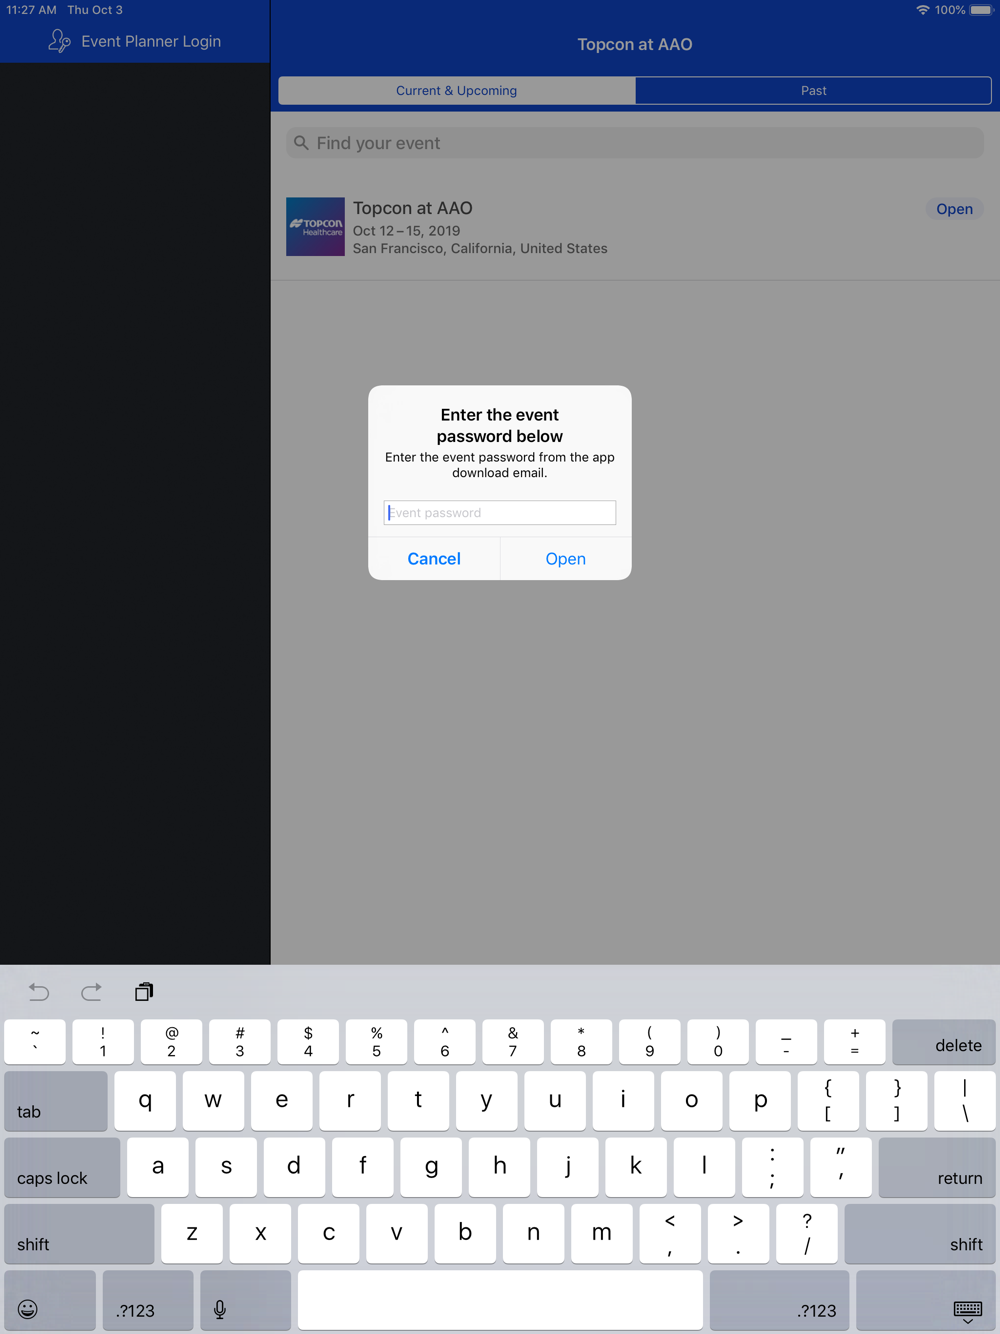The height and width of the screenshot is (1334, 1000).
Task: Switch to the Past tab
Action: click(813, 90)
